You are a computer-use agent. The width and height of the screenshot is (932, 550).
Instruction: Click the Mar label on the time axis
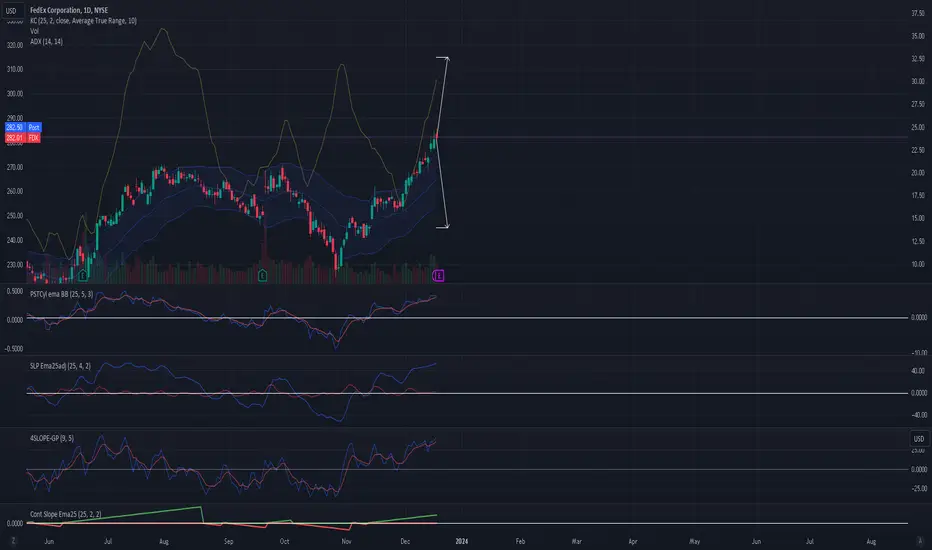[x=576, y=541]
